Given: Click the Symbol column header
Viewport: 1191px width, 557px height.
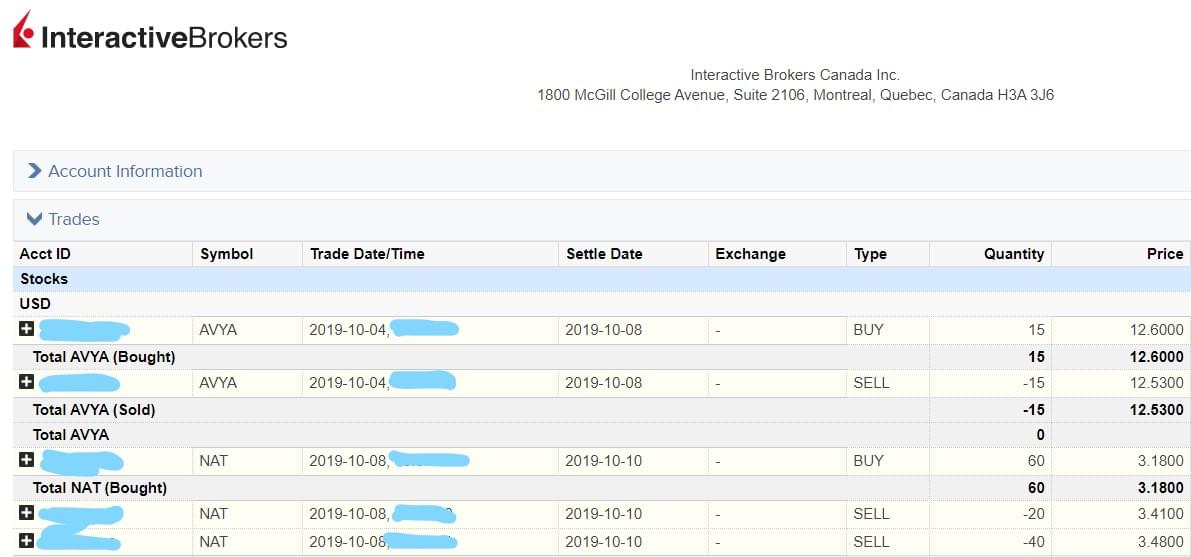Looking at the screenshot, I should [x=226, y=254].
